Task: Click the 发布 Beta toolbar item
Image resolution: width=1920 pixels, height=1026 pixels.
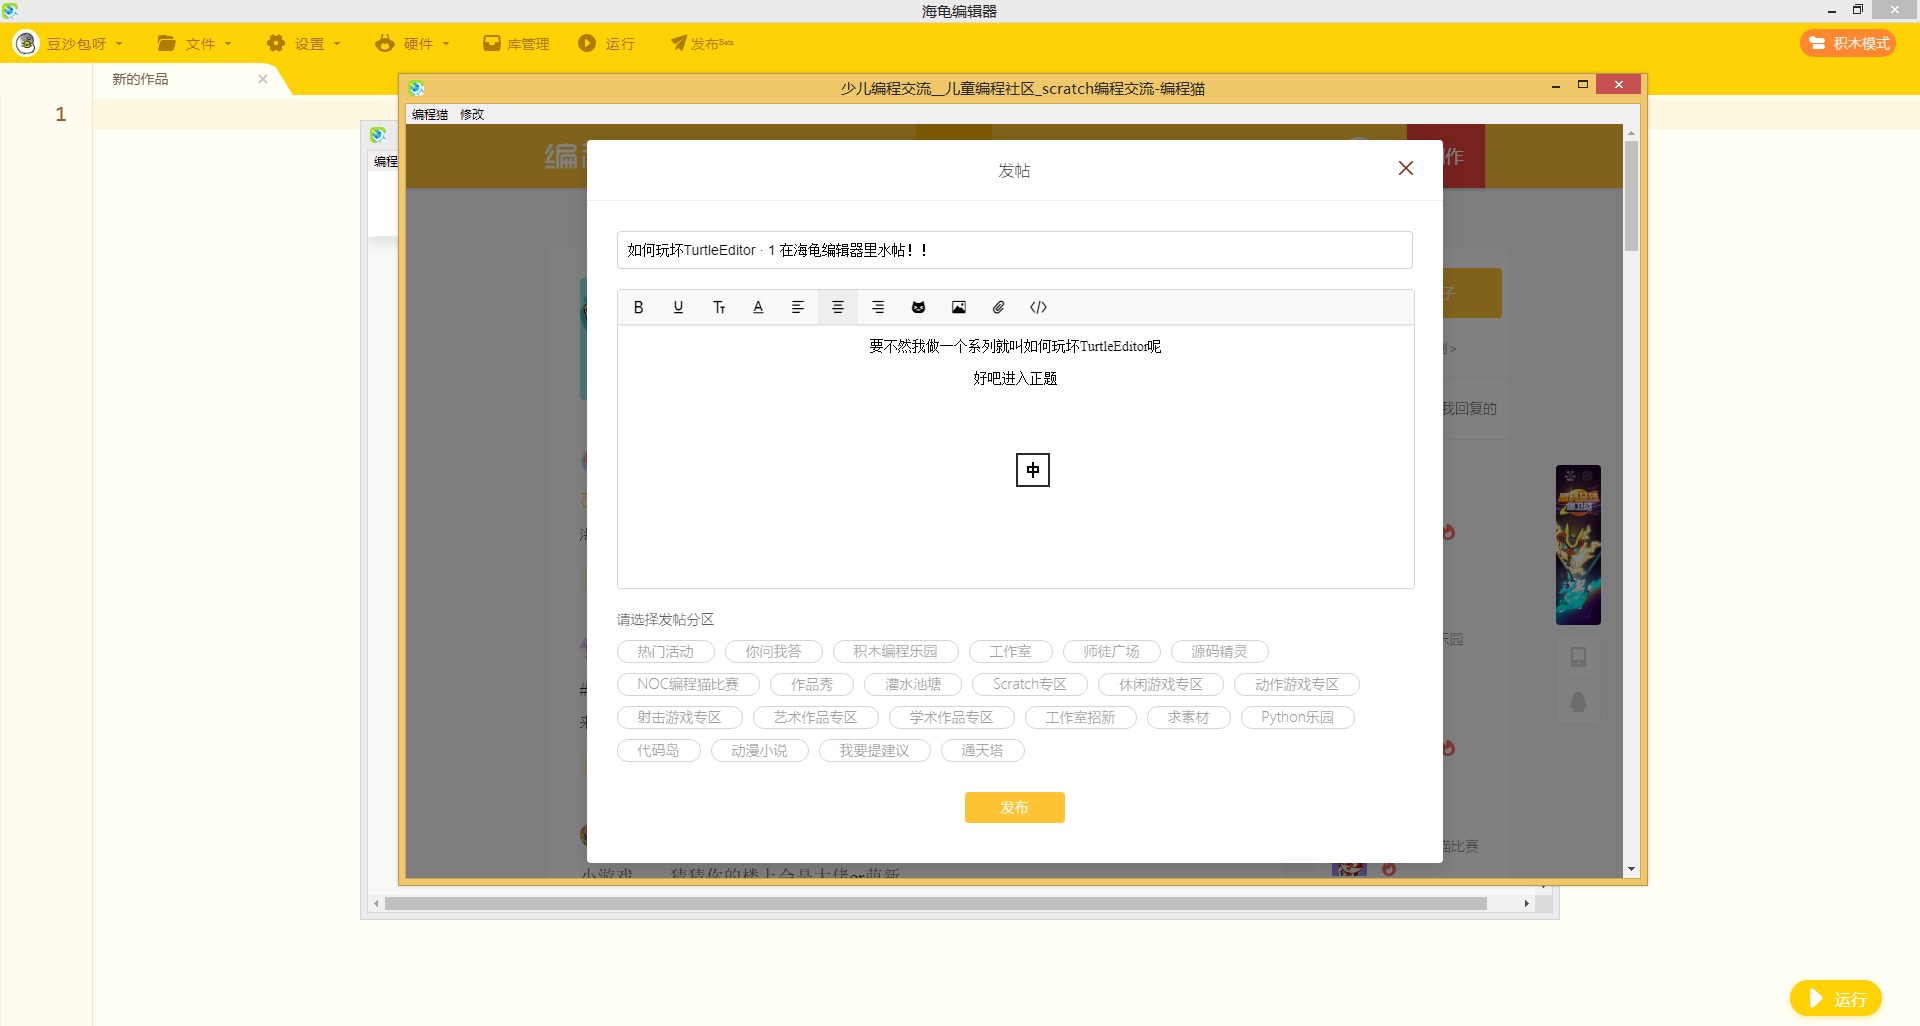Action: coord(702,44)
